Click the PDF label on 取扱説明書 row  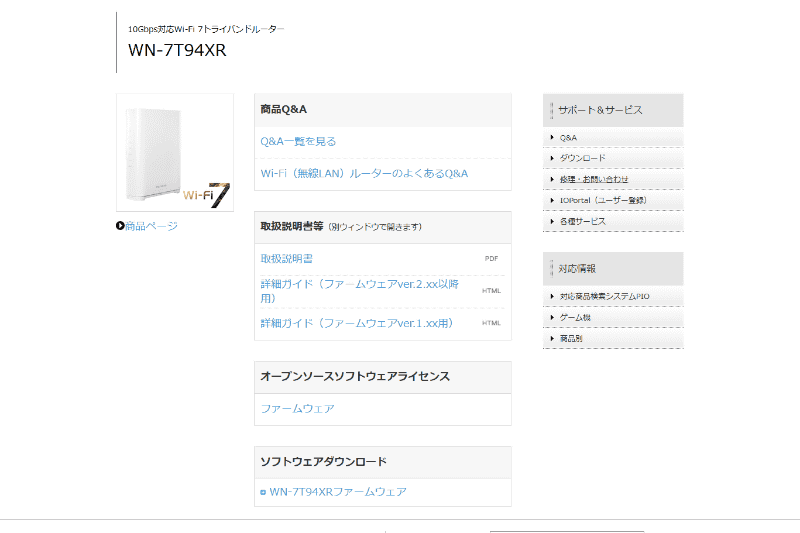(x=491, y=259)
